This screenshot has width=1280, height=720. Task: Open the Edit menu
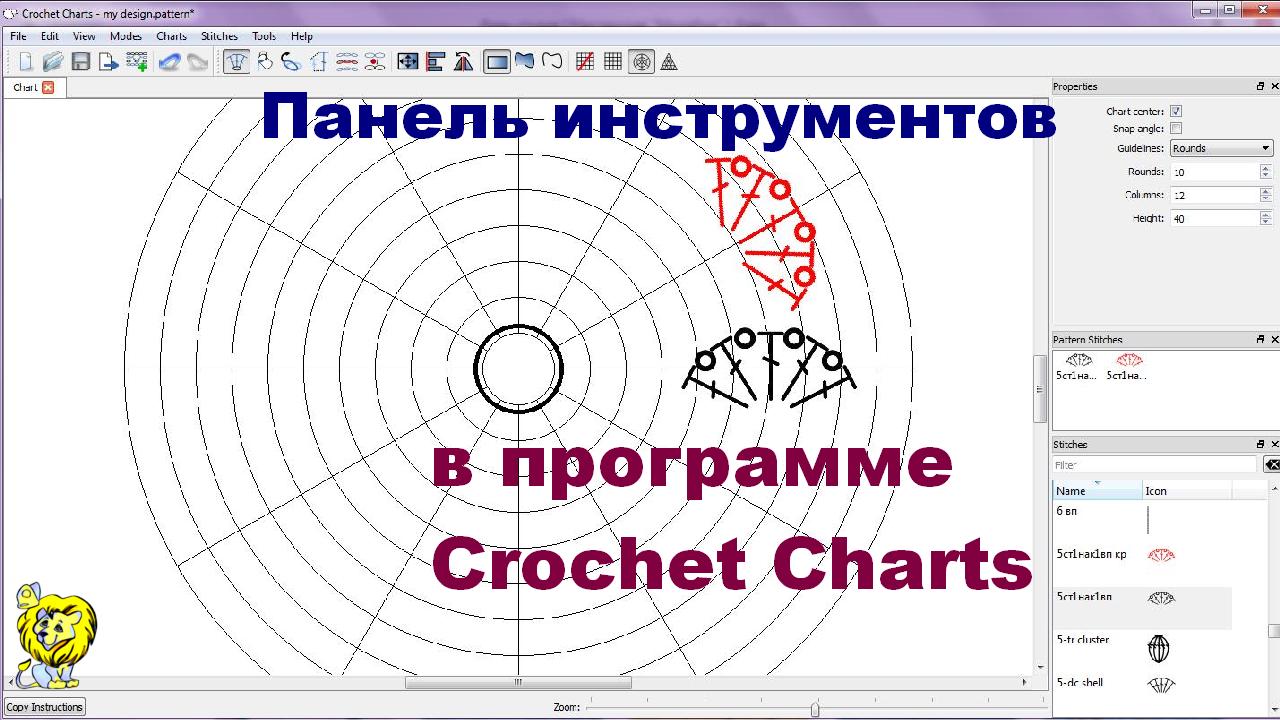pos(50,36)
